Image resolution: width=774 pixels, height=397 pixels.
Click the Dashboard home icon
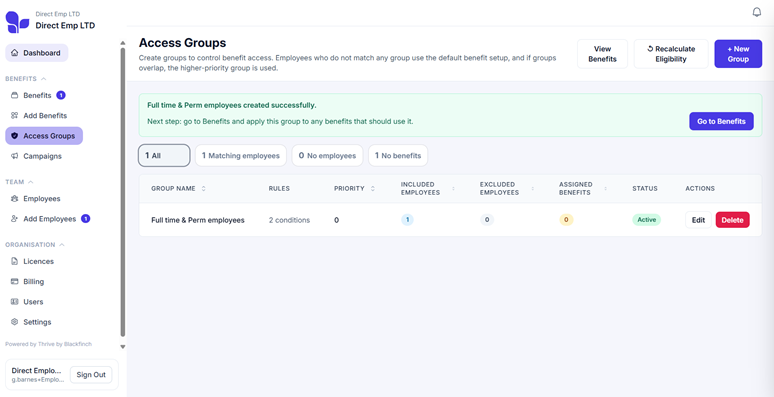coord(14,53)
